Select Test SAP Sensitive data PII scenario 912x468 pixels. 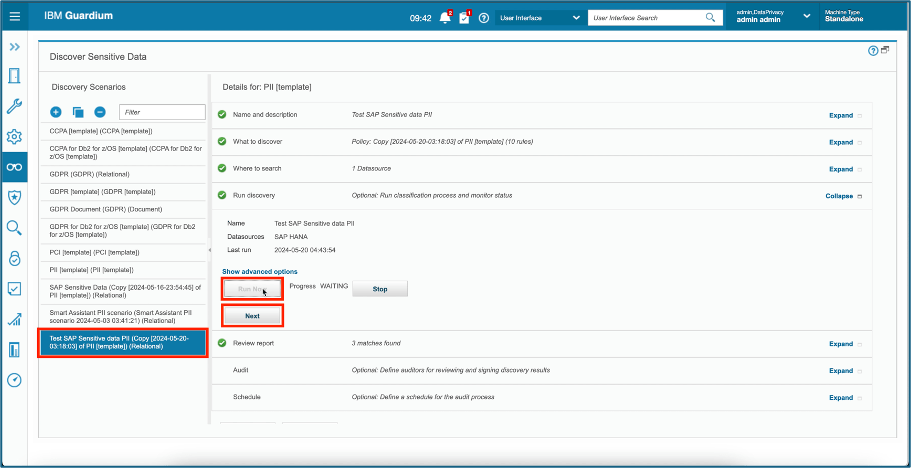pos(123,342)
